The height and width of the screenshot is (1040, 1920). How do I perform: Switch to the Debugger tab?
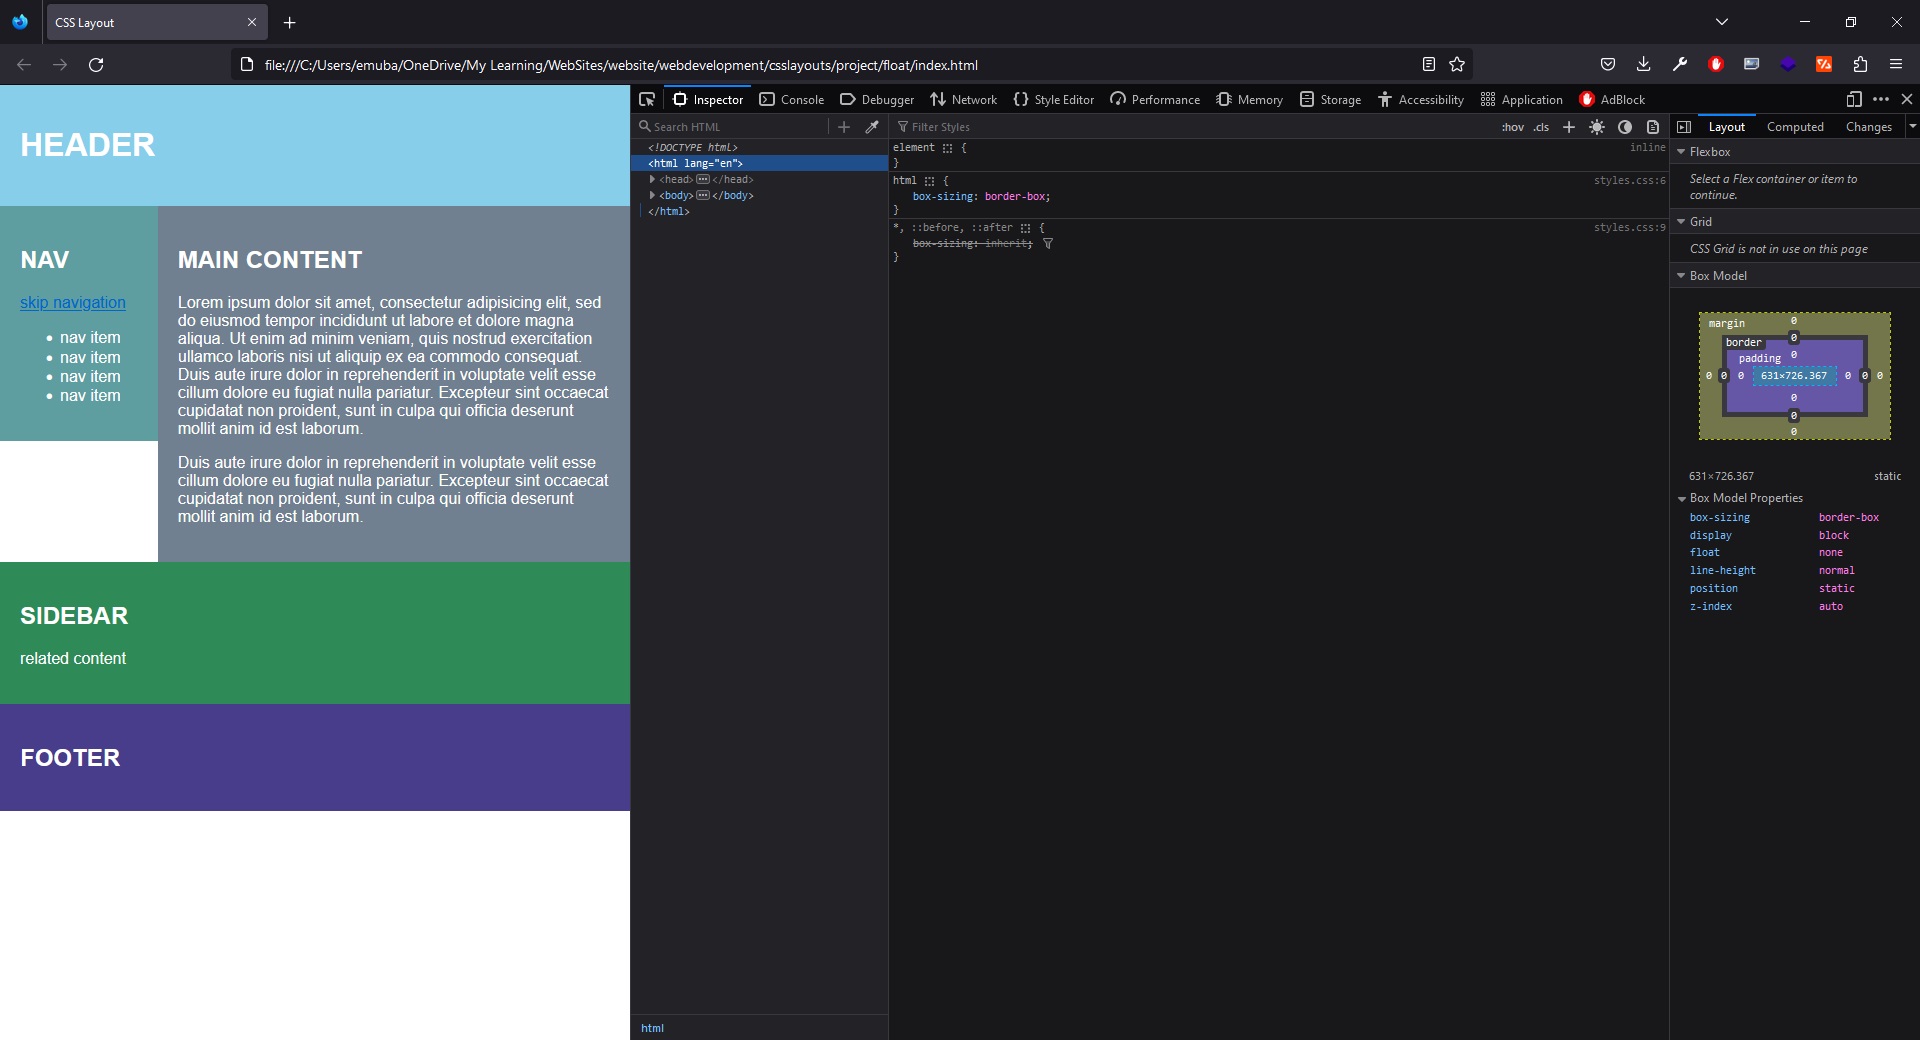click(x=877, y=99)
